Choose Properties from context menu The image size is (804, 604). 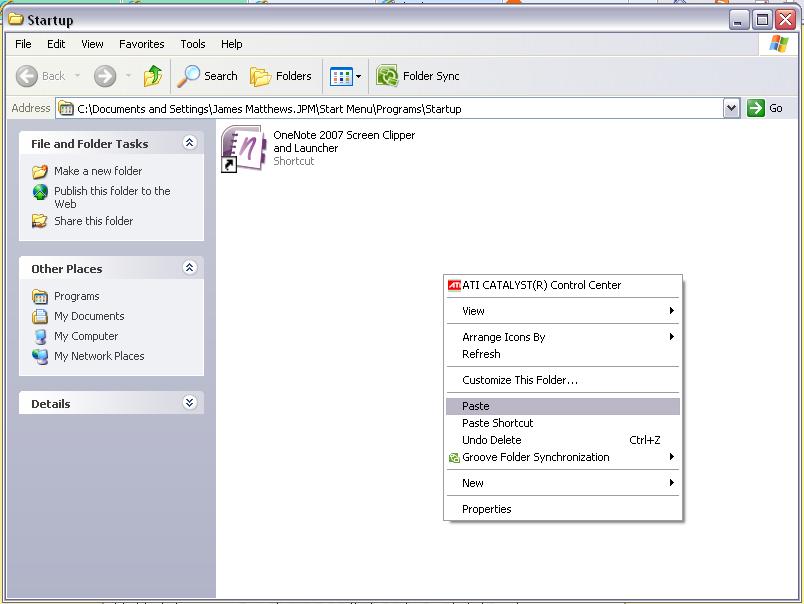[x=563, y=509]
